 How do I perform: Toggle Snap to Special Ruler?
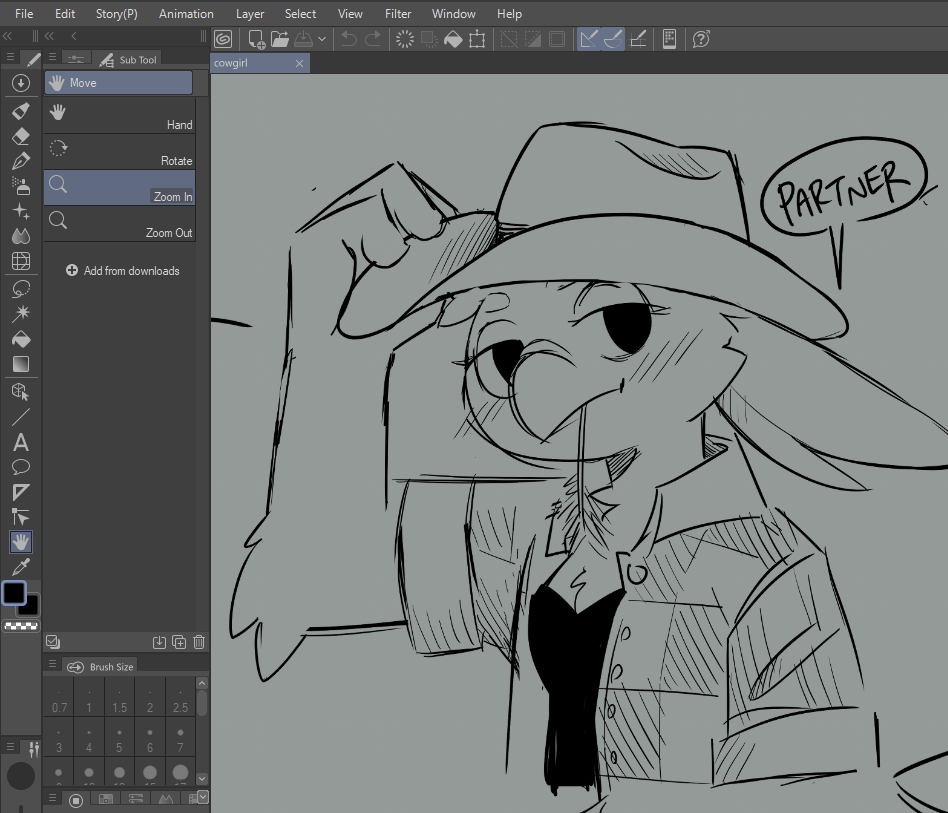click(x=614, y=39)
